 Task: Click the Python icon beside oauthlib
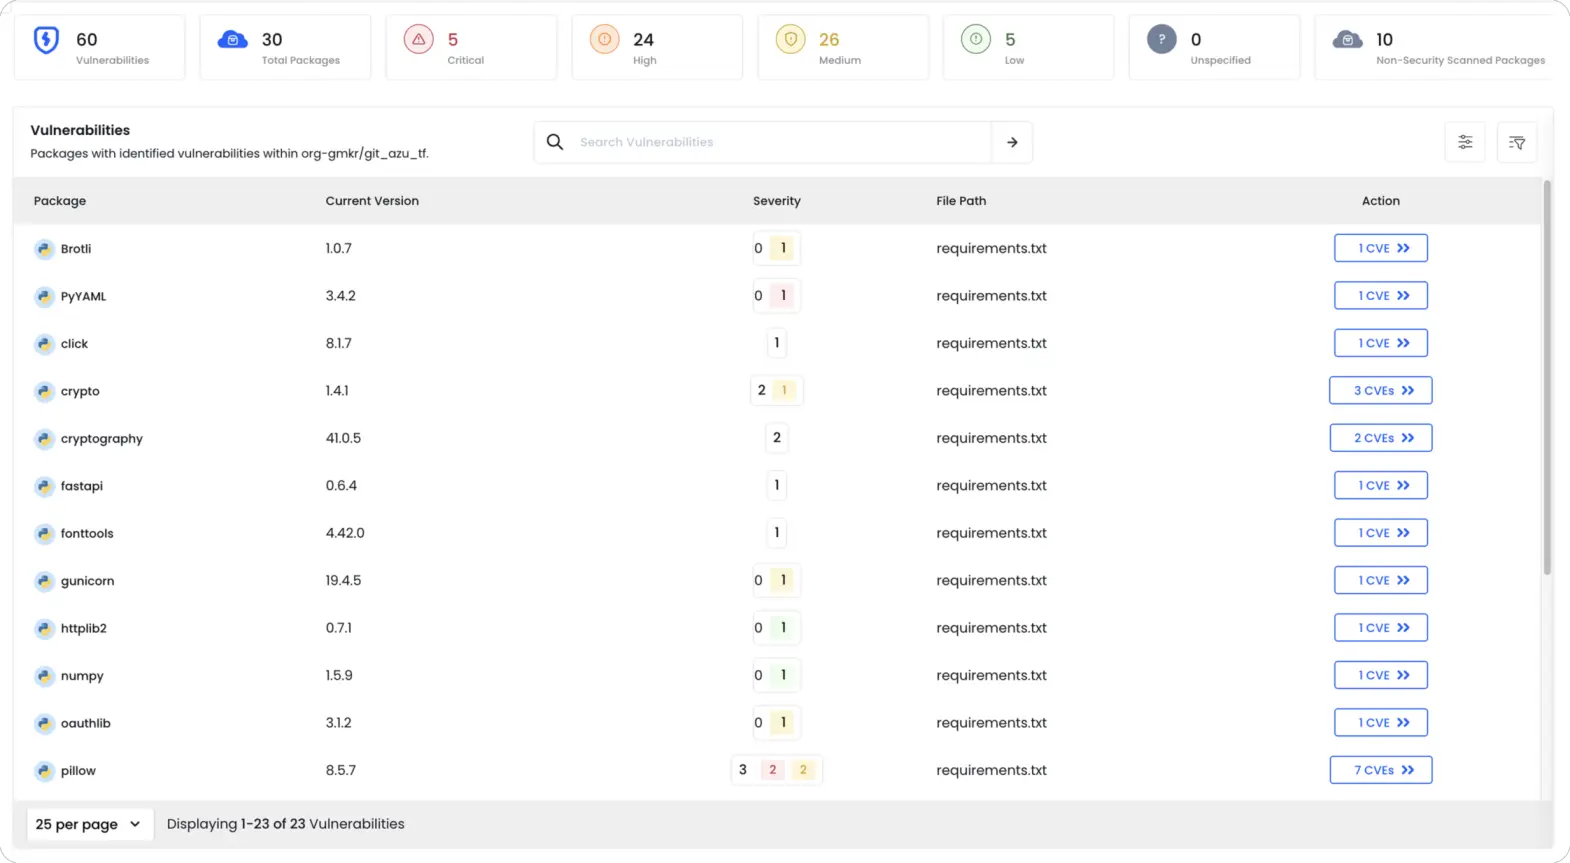44,723
